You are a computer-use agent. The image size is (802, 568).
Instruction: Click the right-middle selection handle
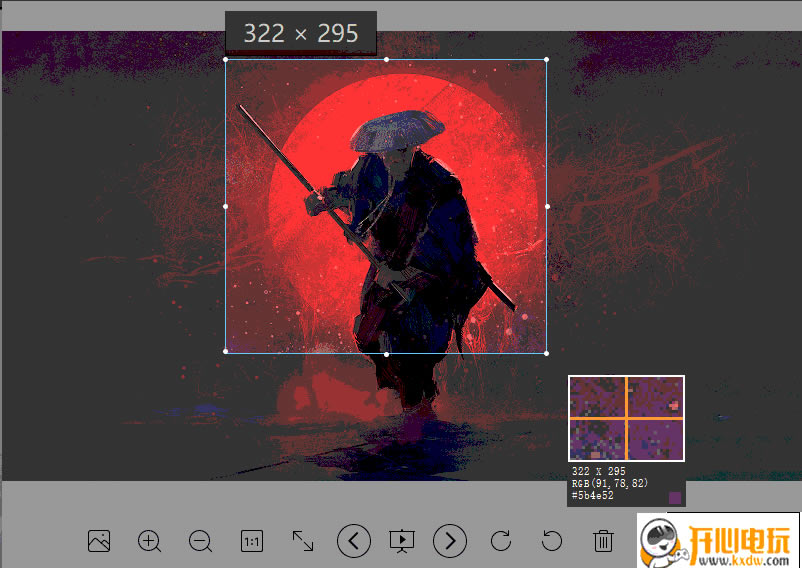point(547,207)
